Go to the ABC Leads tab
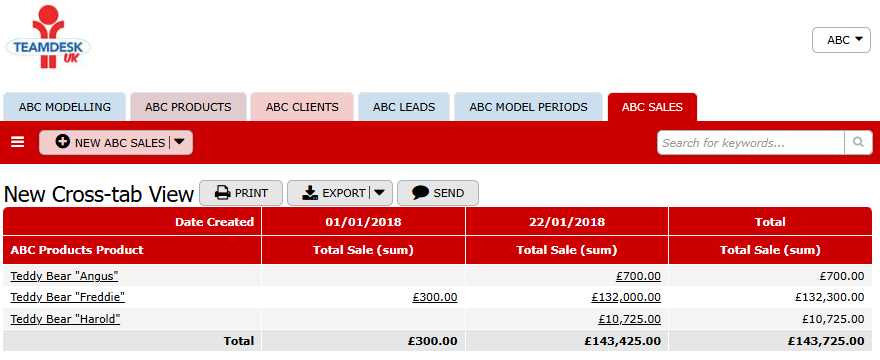This screenshot has height=360, width=880. click(x=404, y=107)
